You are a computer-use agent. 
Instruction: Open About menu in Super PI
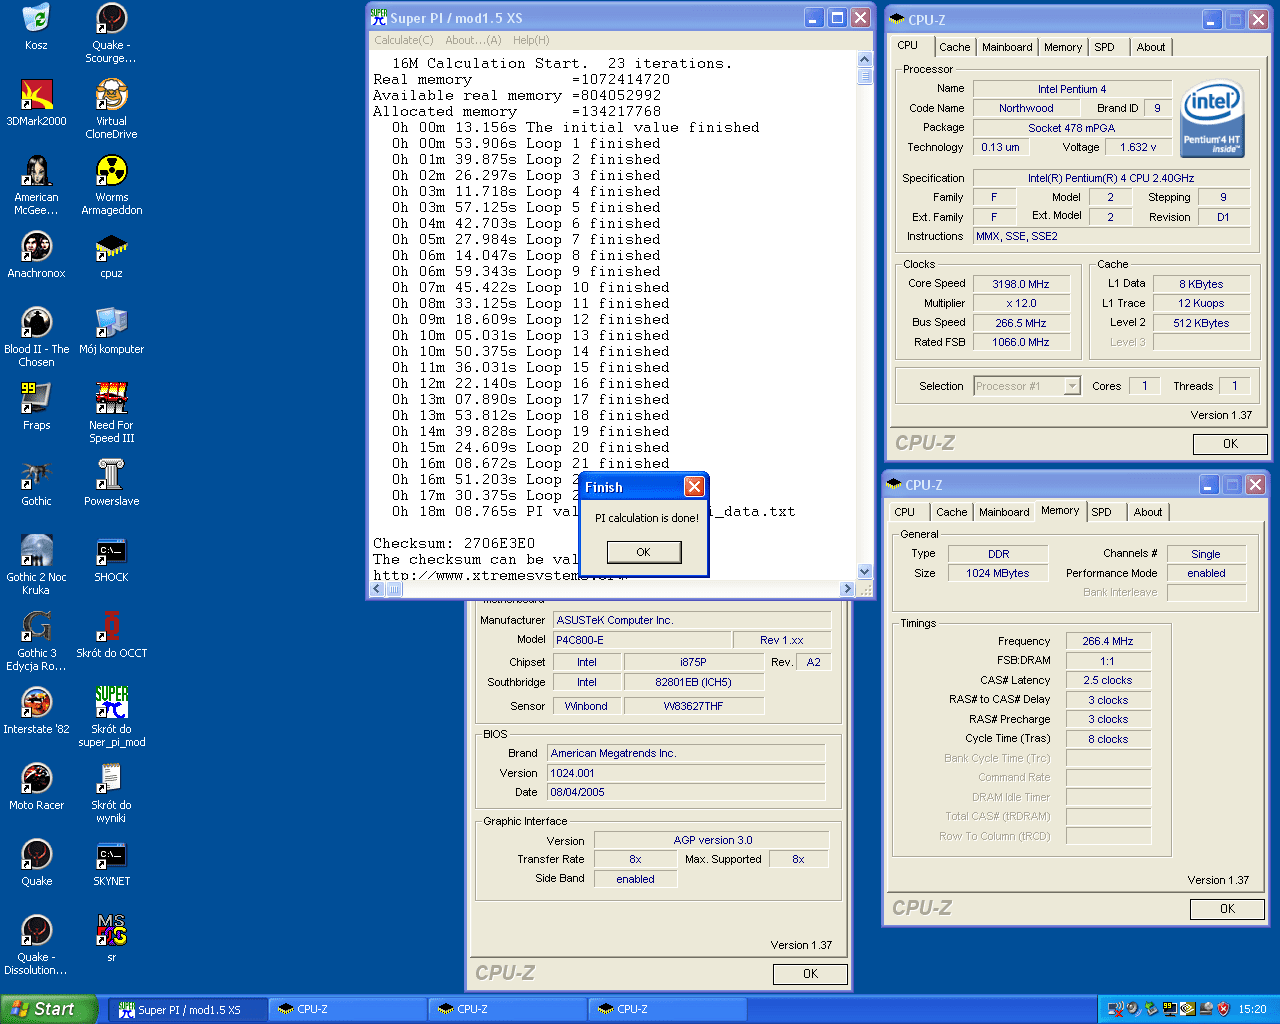[x=473, y=40]
